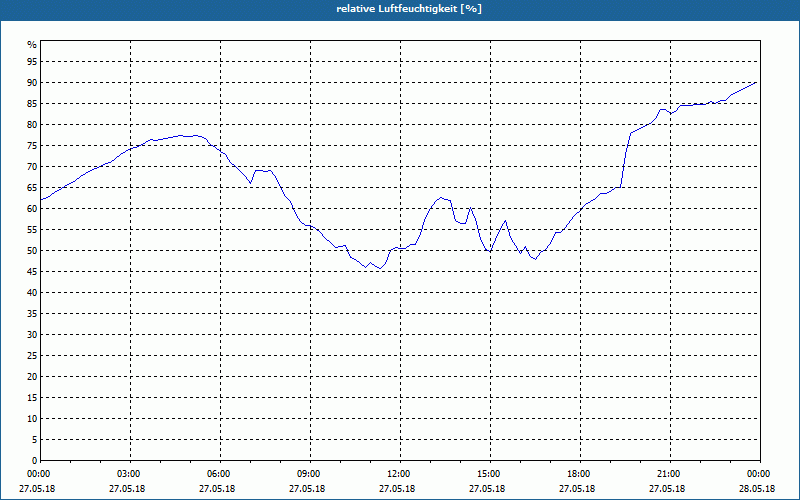Select the 30 value on the y-axis

click(32, 335)
